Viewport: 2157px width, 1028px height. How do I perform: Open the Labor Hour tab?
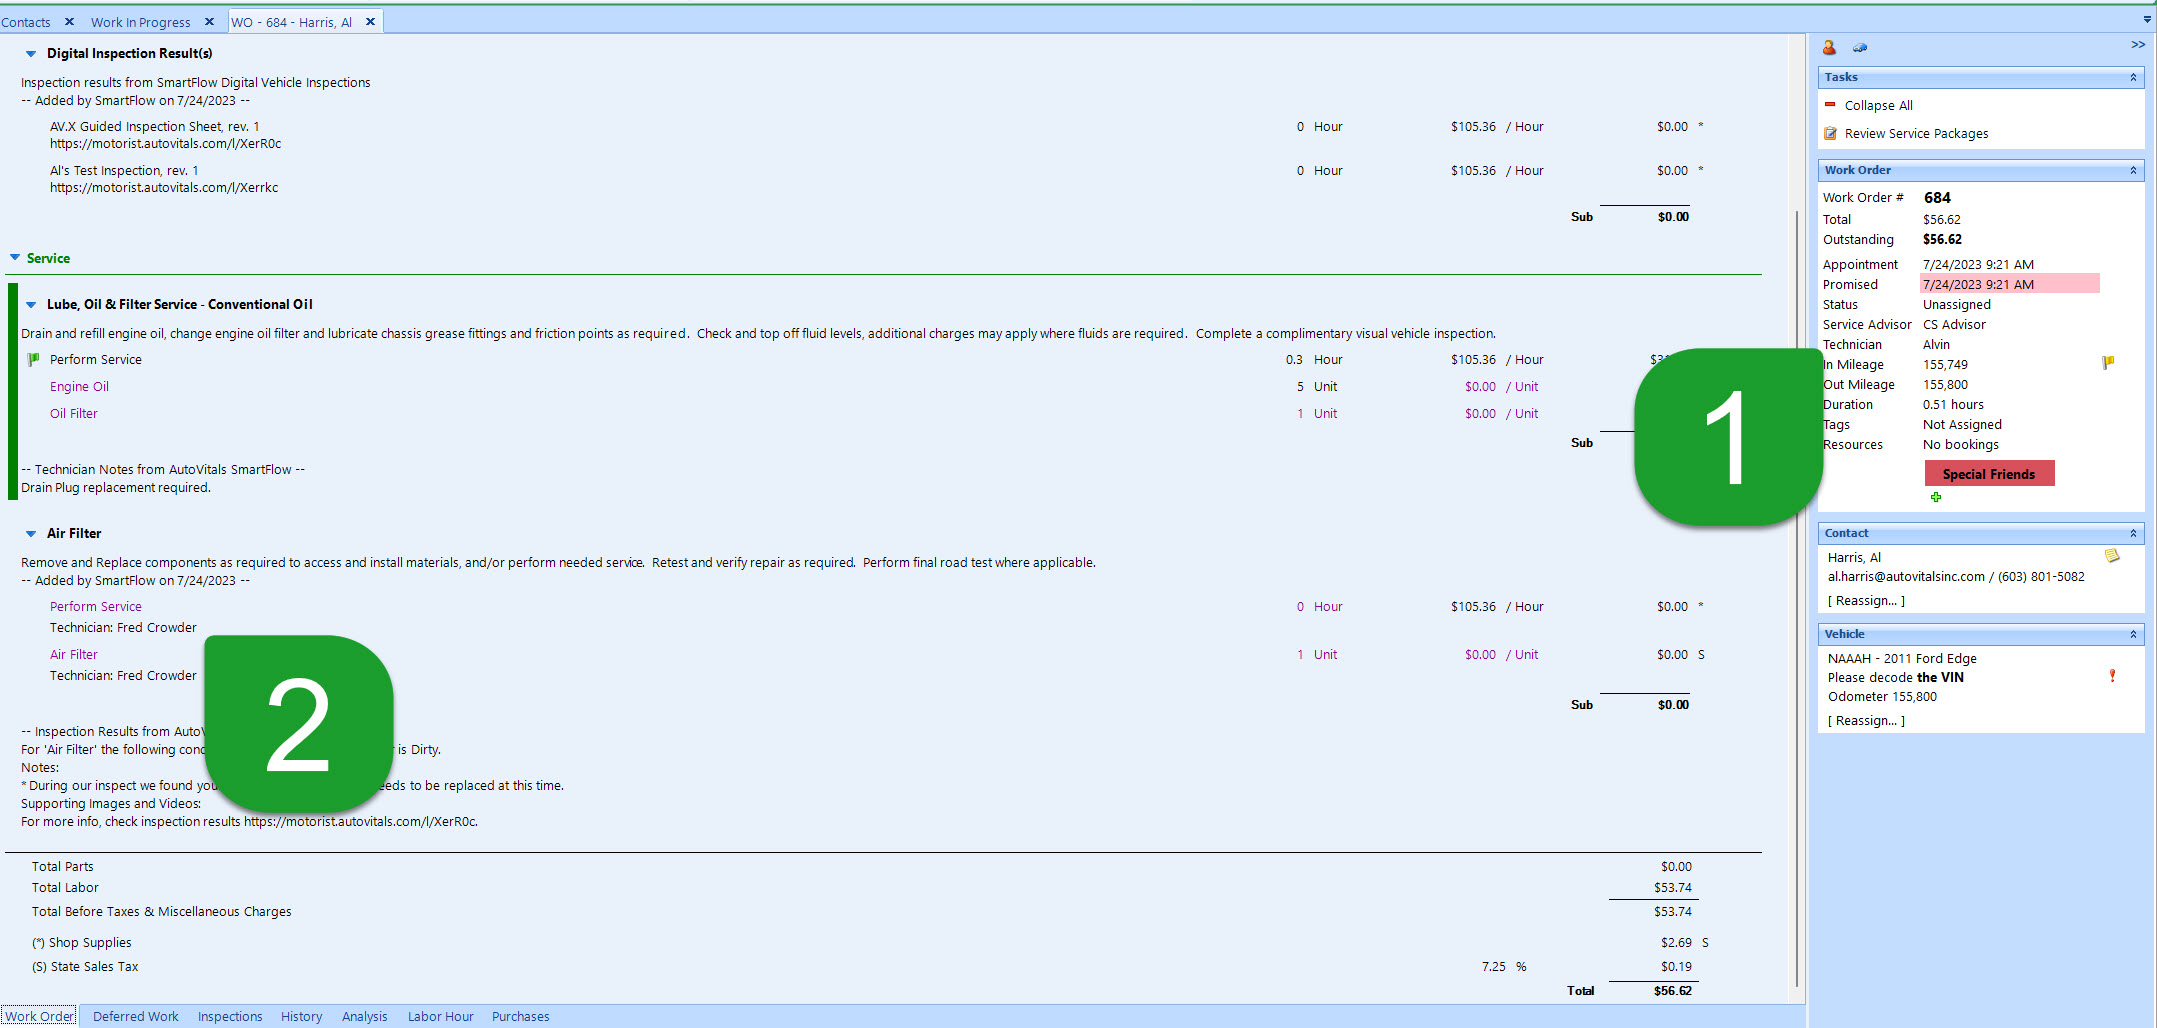click(x=441, y=1016)
